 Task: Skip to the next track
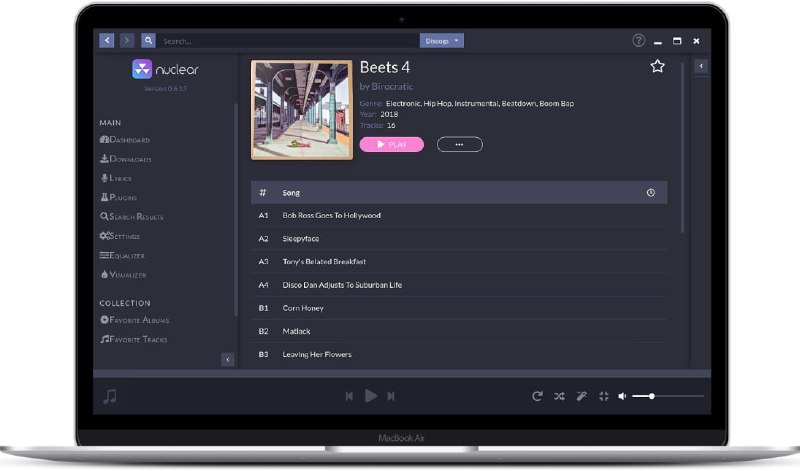pos(391,396)
